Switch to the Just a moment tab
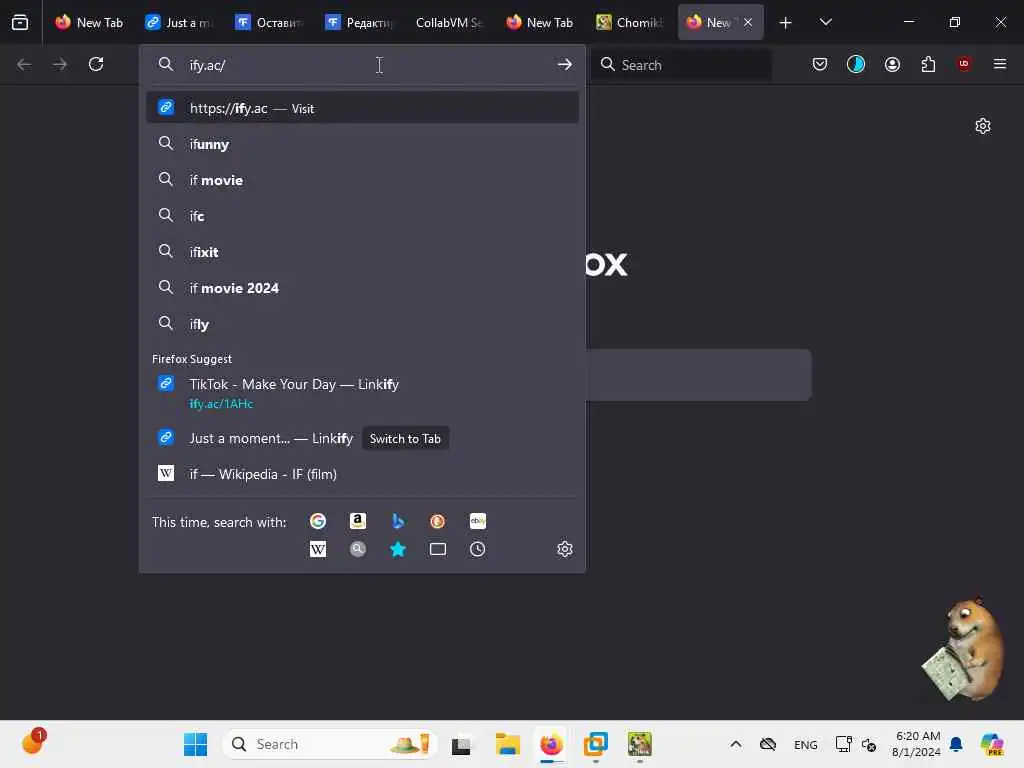Viewport: 1024px width, 768px height. click(180, 23)
